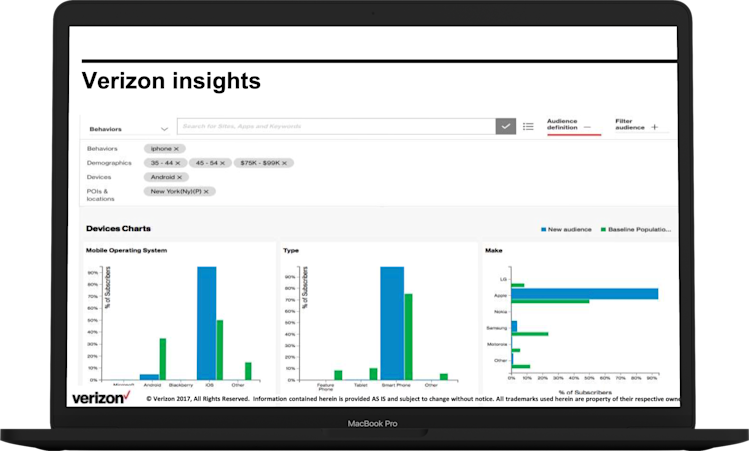Confirm search with the checkmark button
This screenshot has width=749, height=451.
pos(506,126)
